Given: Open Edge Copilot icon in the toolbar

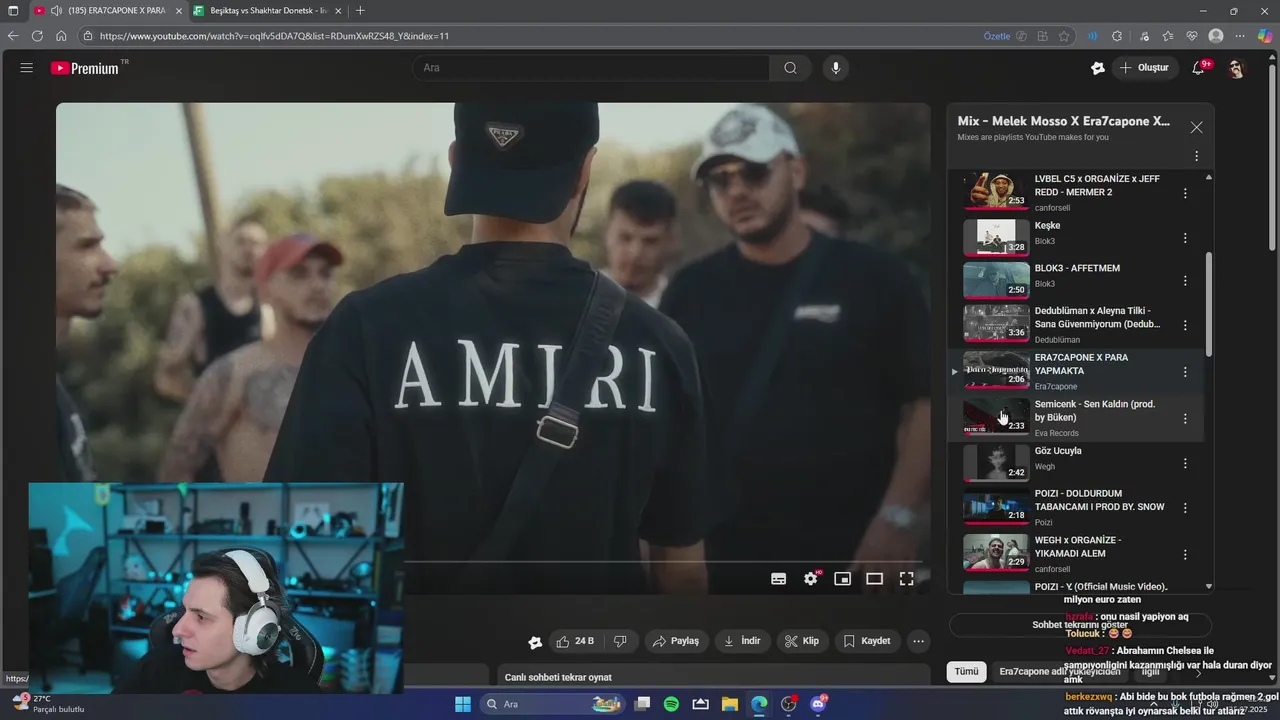Looking at the screenshot, I should pos(1264,36).
